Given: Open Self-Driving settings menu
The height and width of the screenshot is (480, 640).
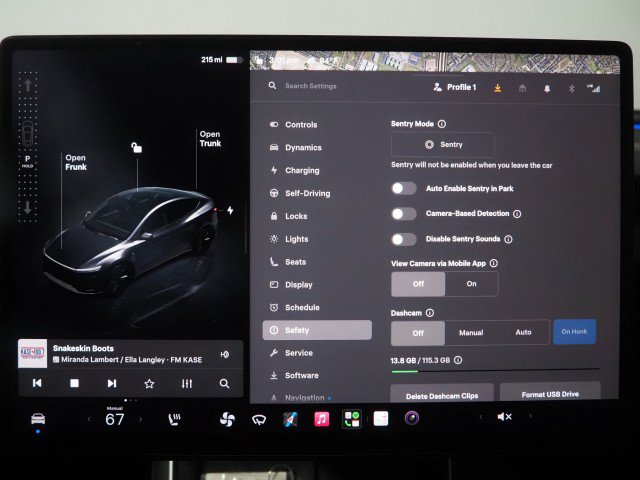Looking at the screenshot, I should click(317, 193).
